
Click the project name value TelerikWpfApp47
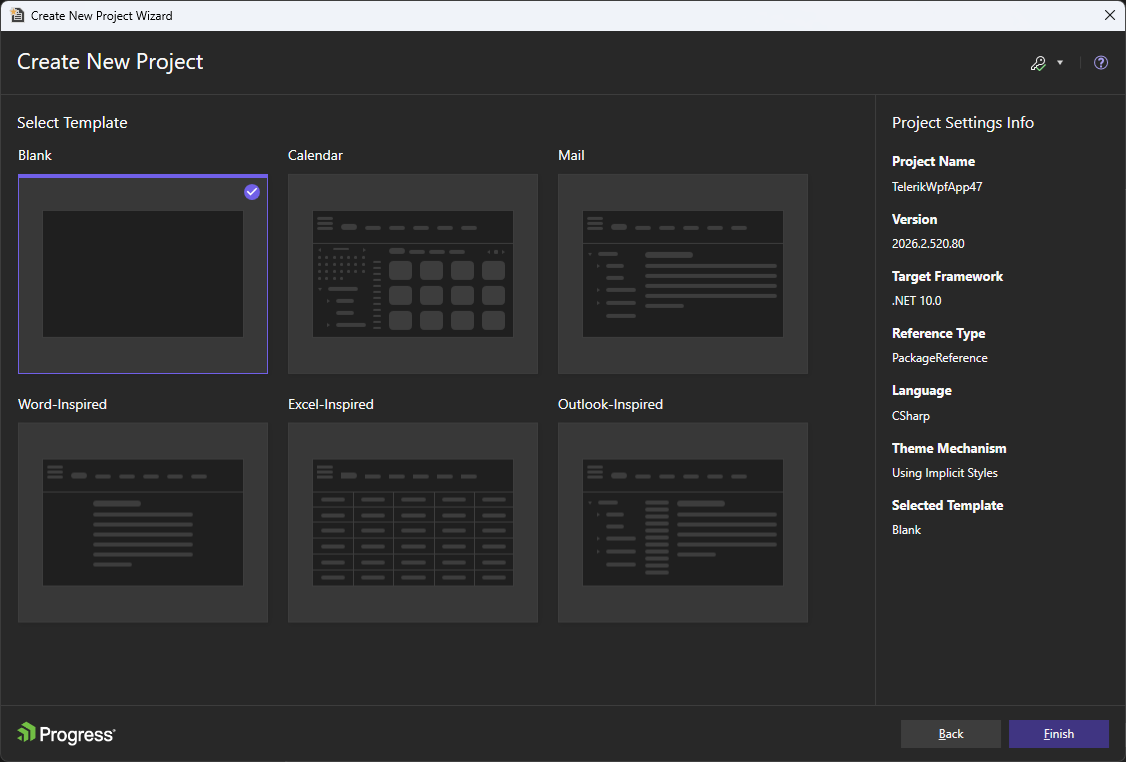click(936, 187)
